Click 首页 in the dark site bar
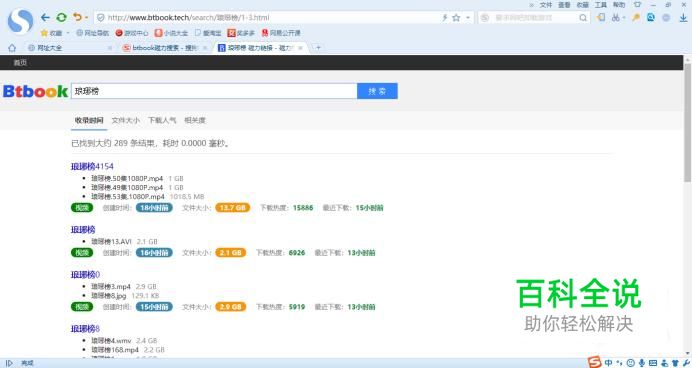The width and height of the screenshot is (692, 368). click(20, 63)
